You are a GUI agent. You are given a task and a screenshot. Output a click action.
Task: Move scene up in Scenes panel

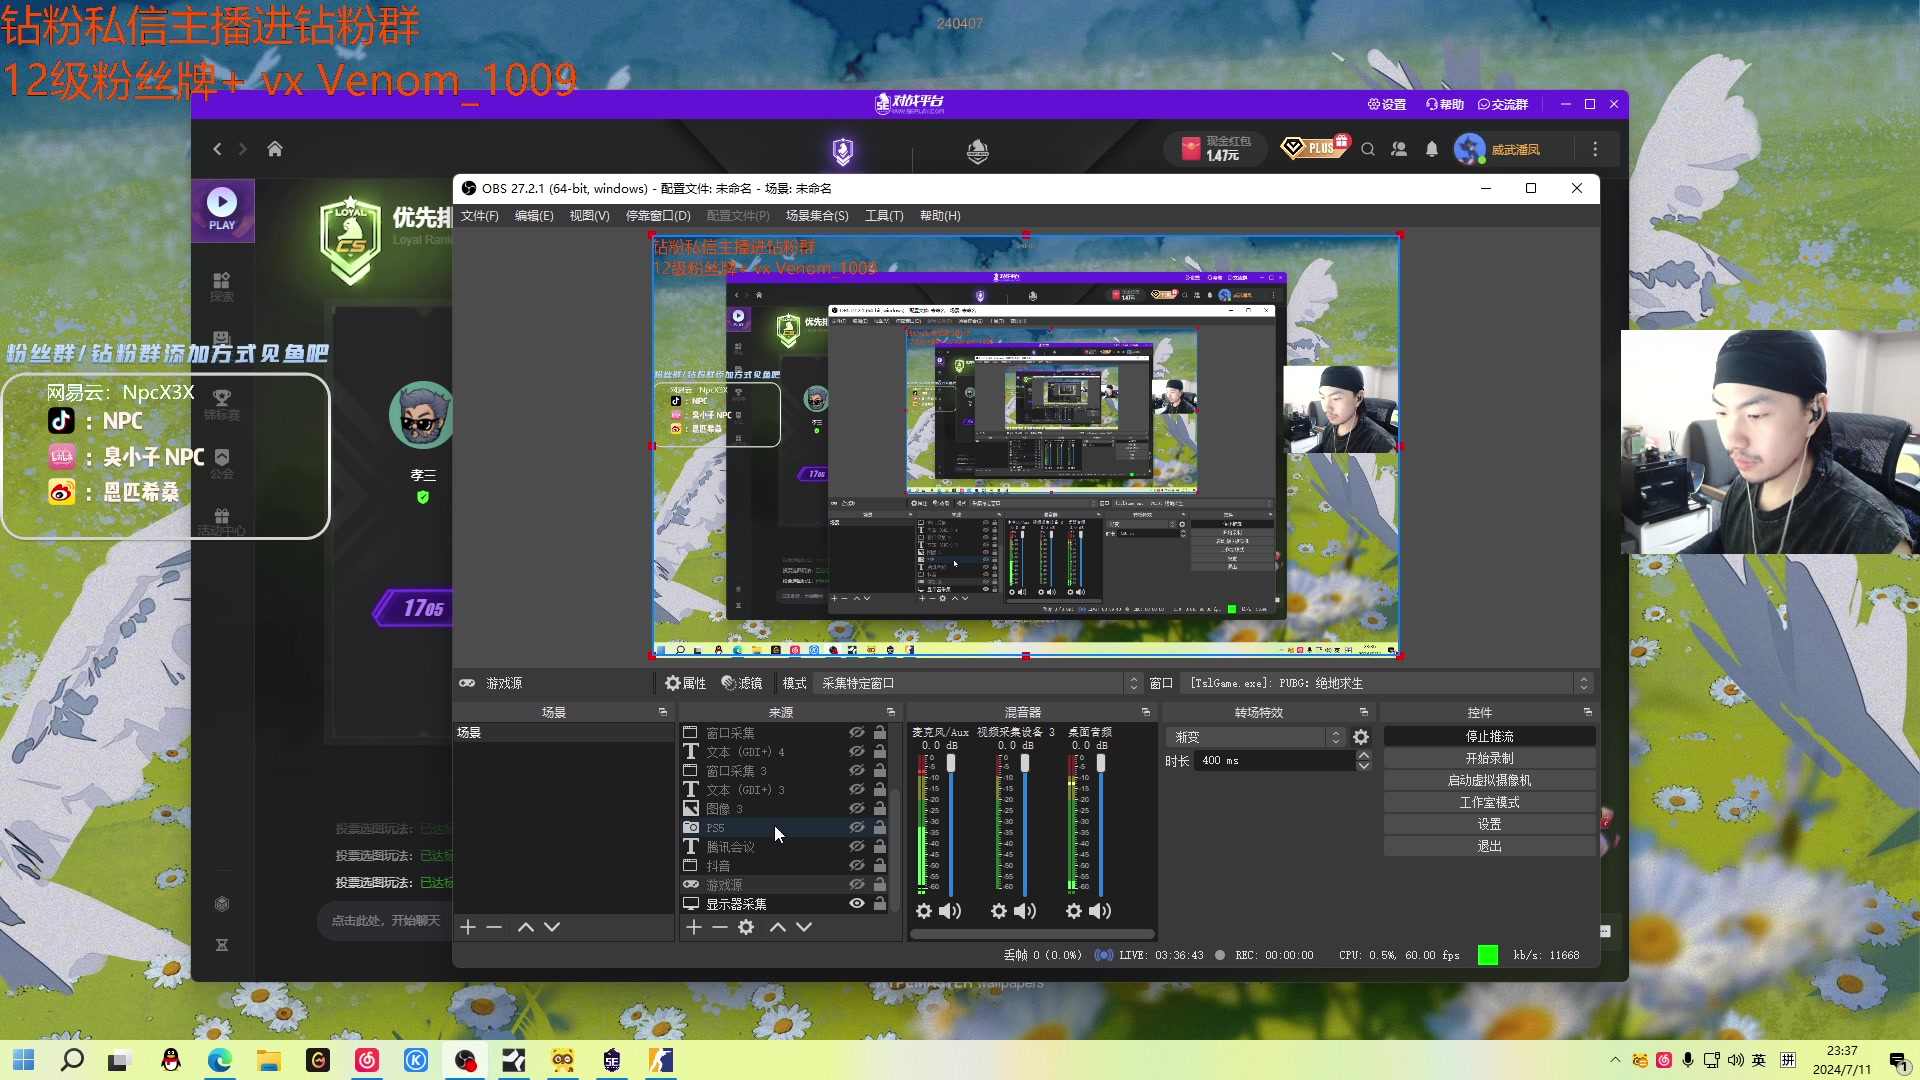click(526, 927)
